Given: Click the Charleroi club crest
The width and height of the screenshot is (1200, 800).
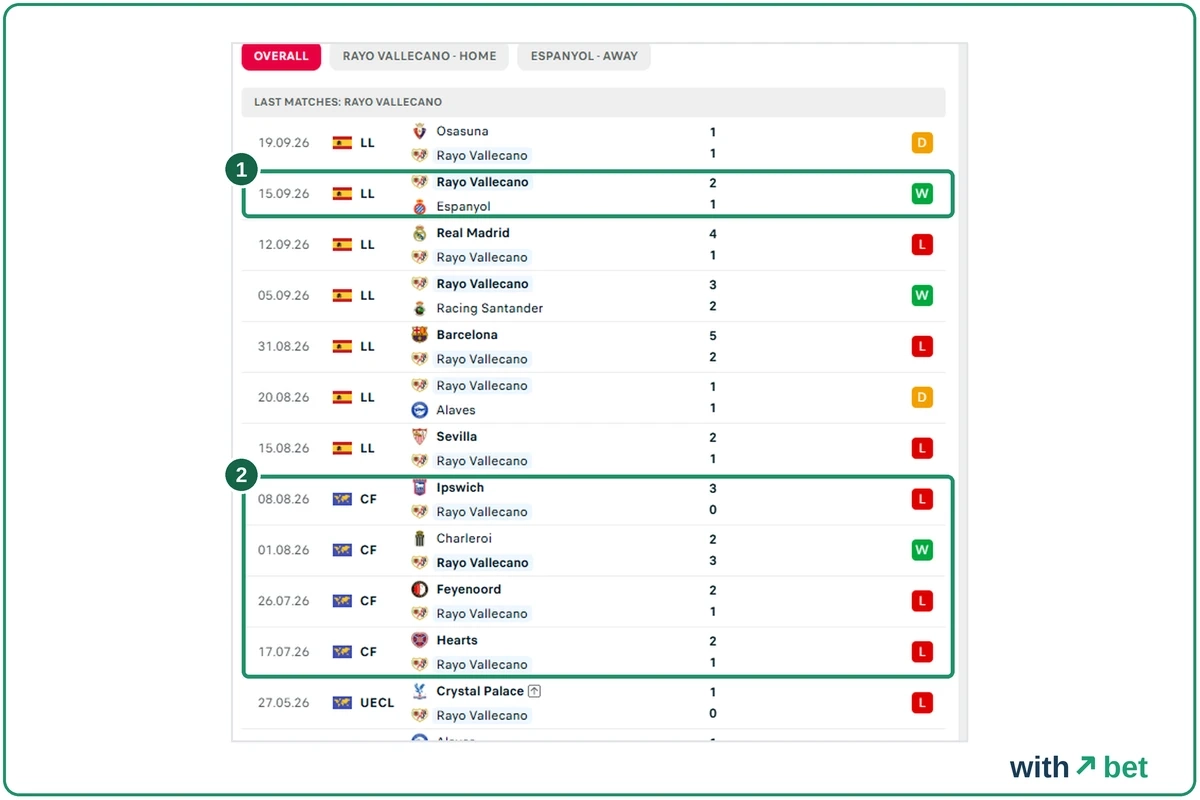Looking at the screenshot, I should point(420,539).
